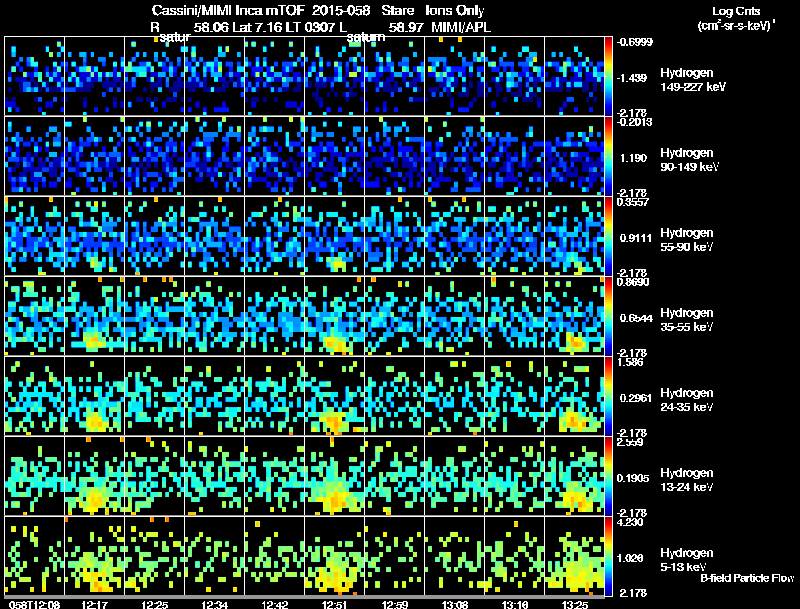Select the '12:59' time axis label

coord(395,605)
